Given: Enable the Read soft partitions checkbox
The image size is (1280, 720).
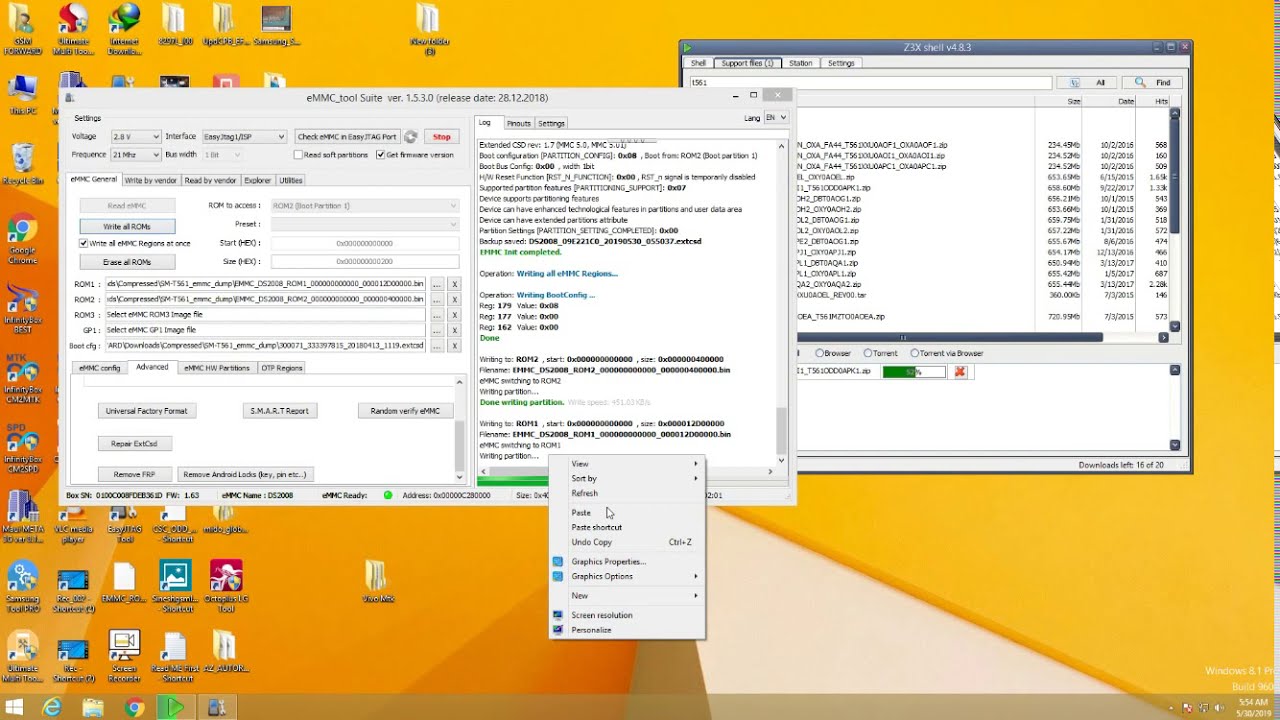Looking at the screenshot, I should click(x=298, y=155).
